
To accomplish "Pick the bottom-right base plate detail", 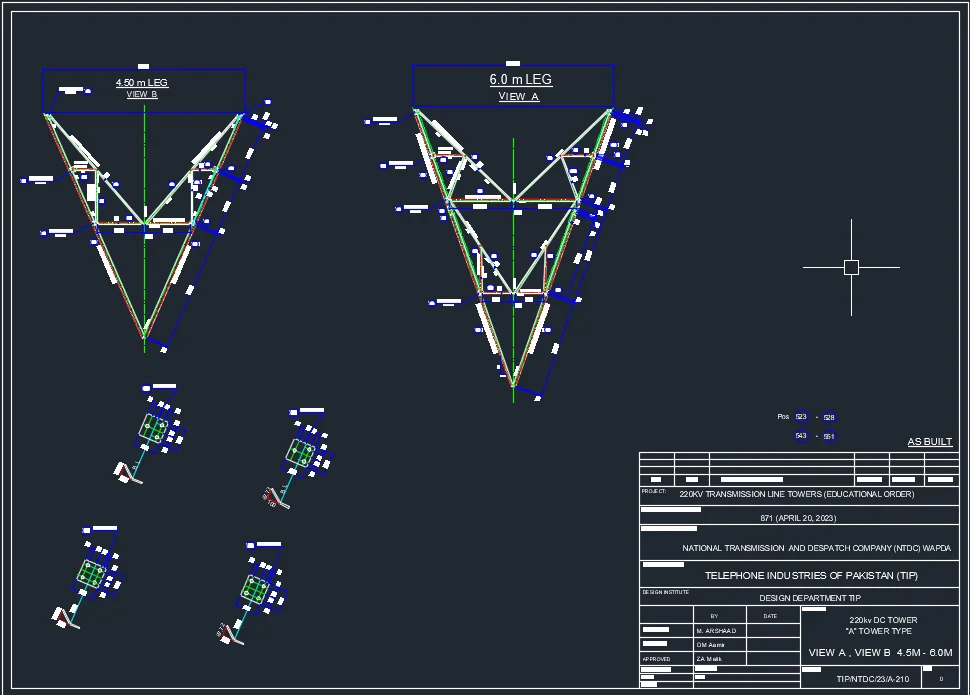I will (255, 588).
